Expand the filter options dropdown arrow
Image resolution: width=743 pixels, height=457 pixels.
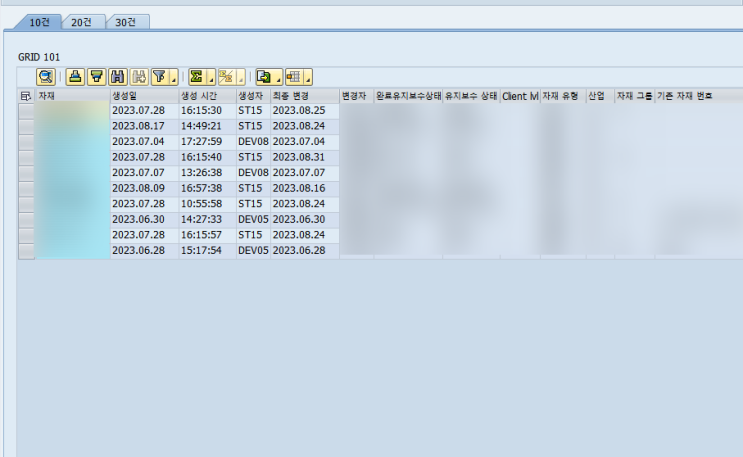173,78
